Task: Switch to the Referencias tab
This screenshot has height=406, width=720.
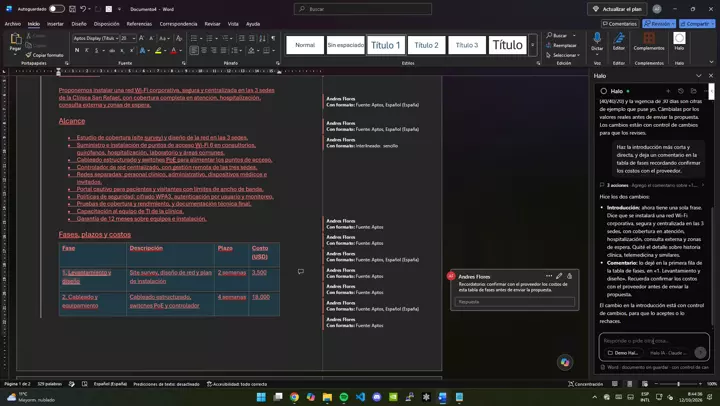Action: (x=139, y=24)
